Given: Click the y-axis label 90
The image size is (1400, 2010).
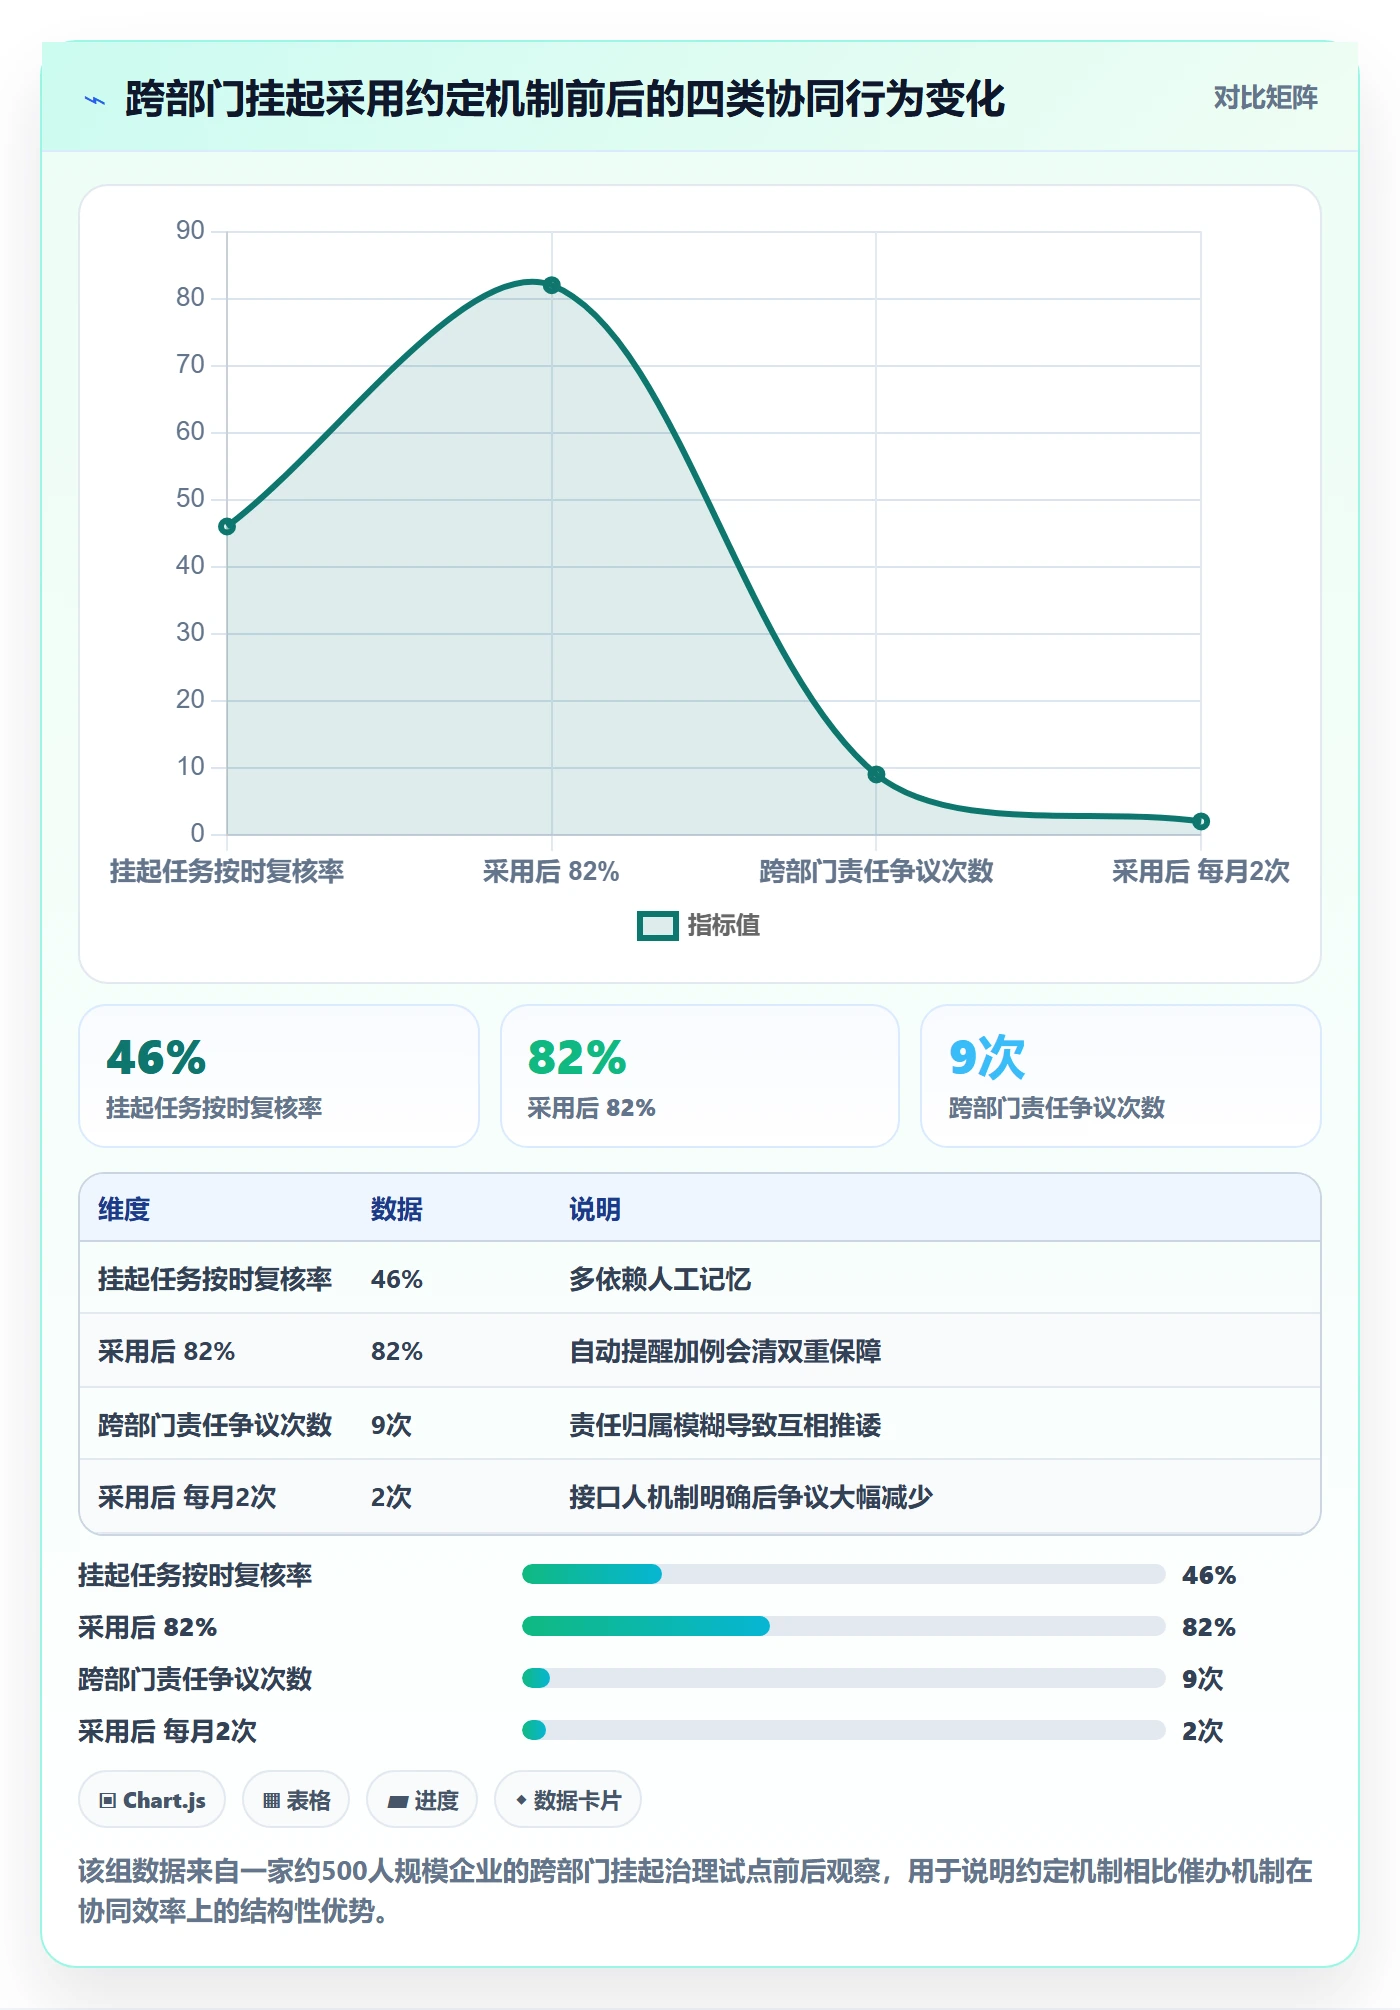Looking at the screenshot, I should coord(190,231).
